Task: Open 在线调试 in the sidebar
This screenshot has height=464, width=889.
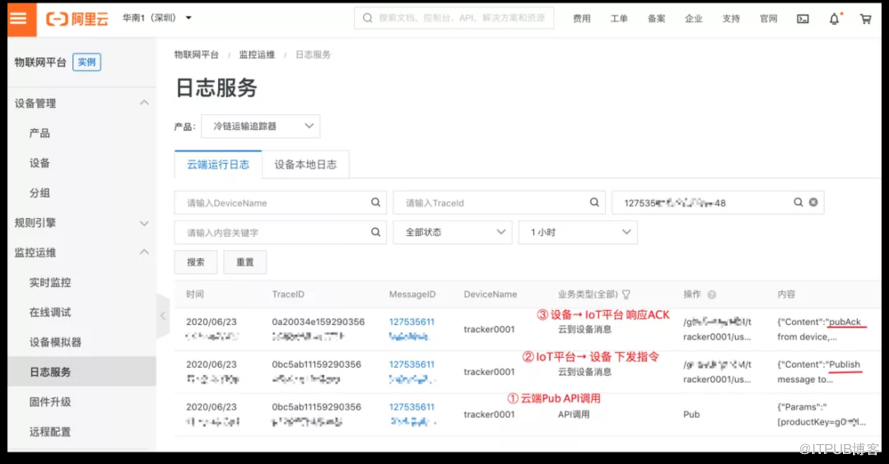Action: (50, 312)
